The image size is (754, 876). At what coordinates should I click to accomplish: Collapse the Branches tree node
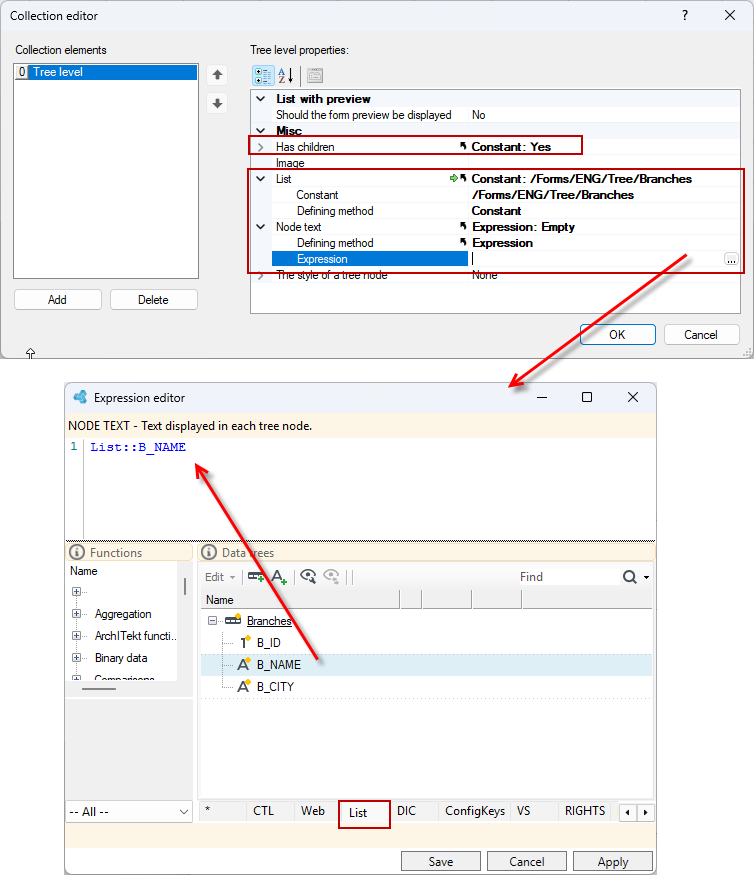[x=212, y=621]
